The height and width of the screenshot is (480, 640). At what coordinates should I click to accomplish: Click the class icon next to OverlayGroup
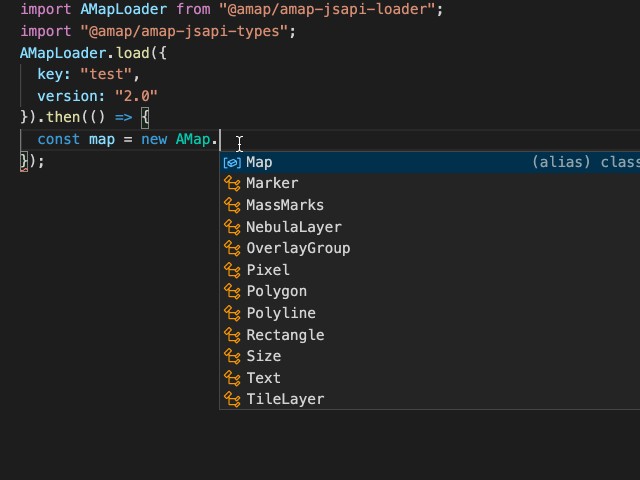coord(232,248)
